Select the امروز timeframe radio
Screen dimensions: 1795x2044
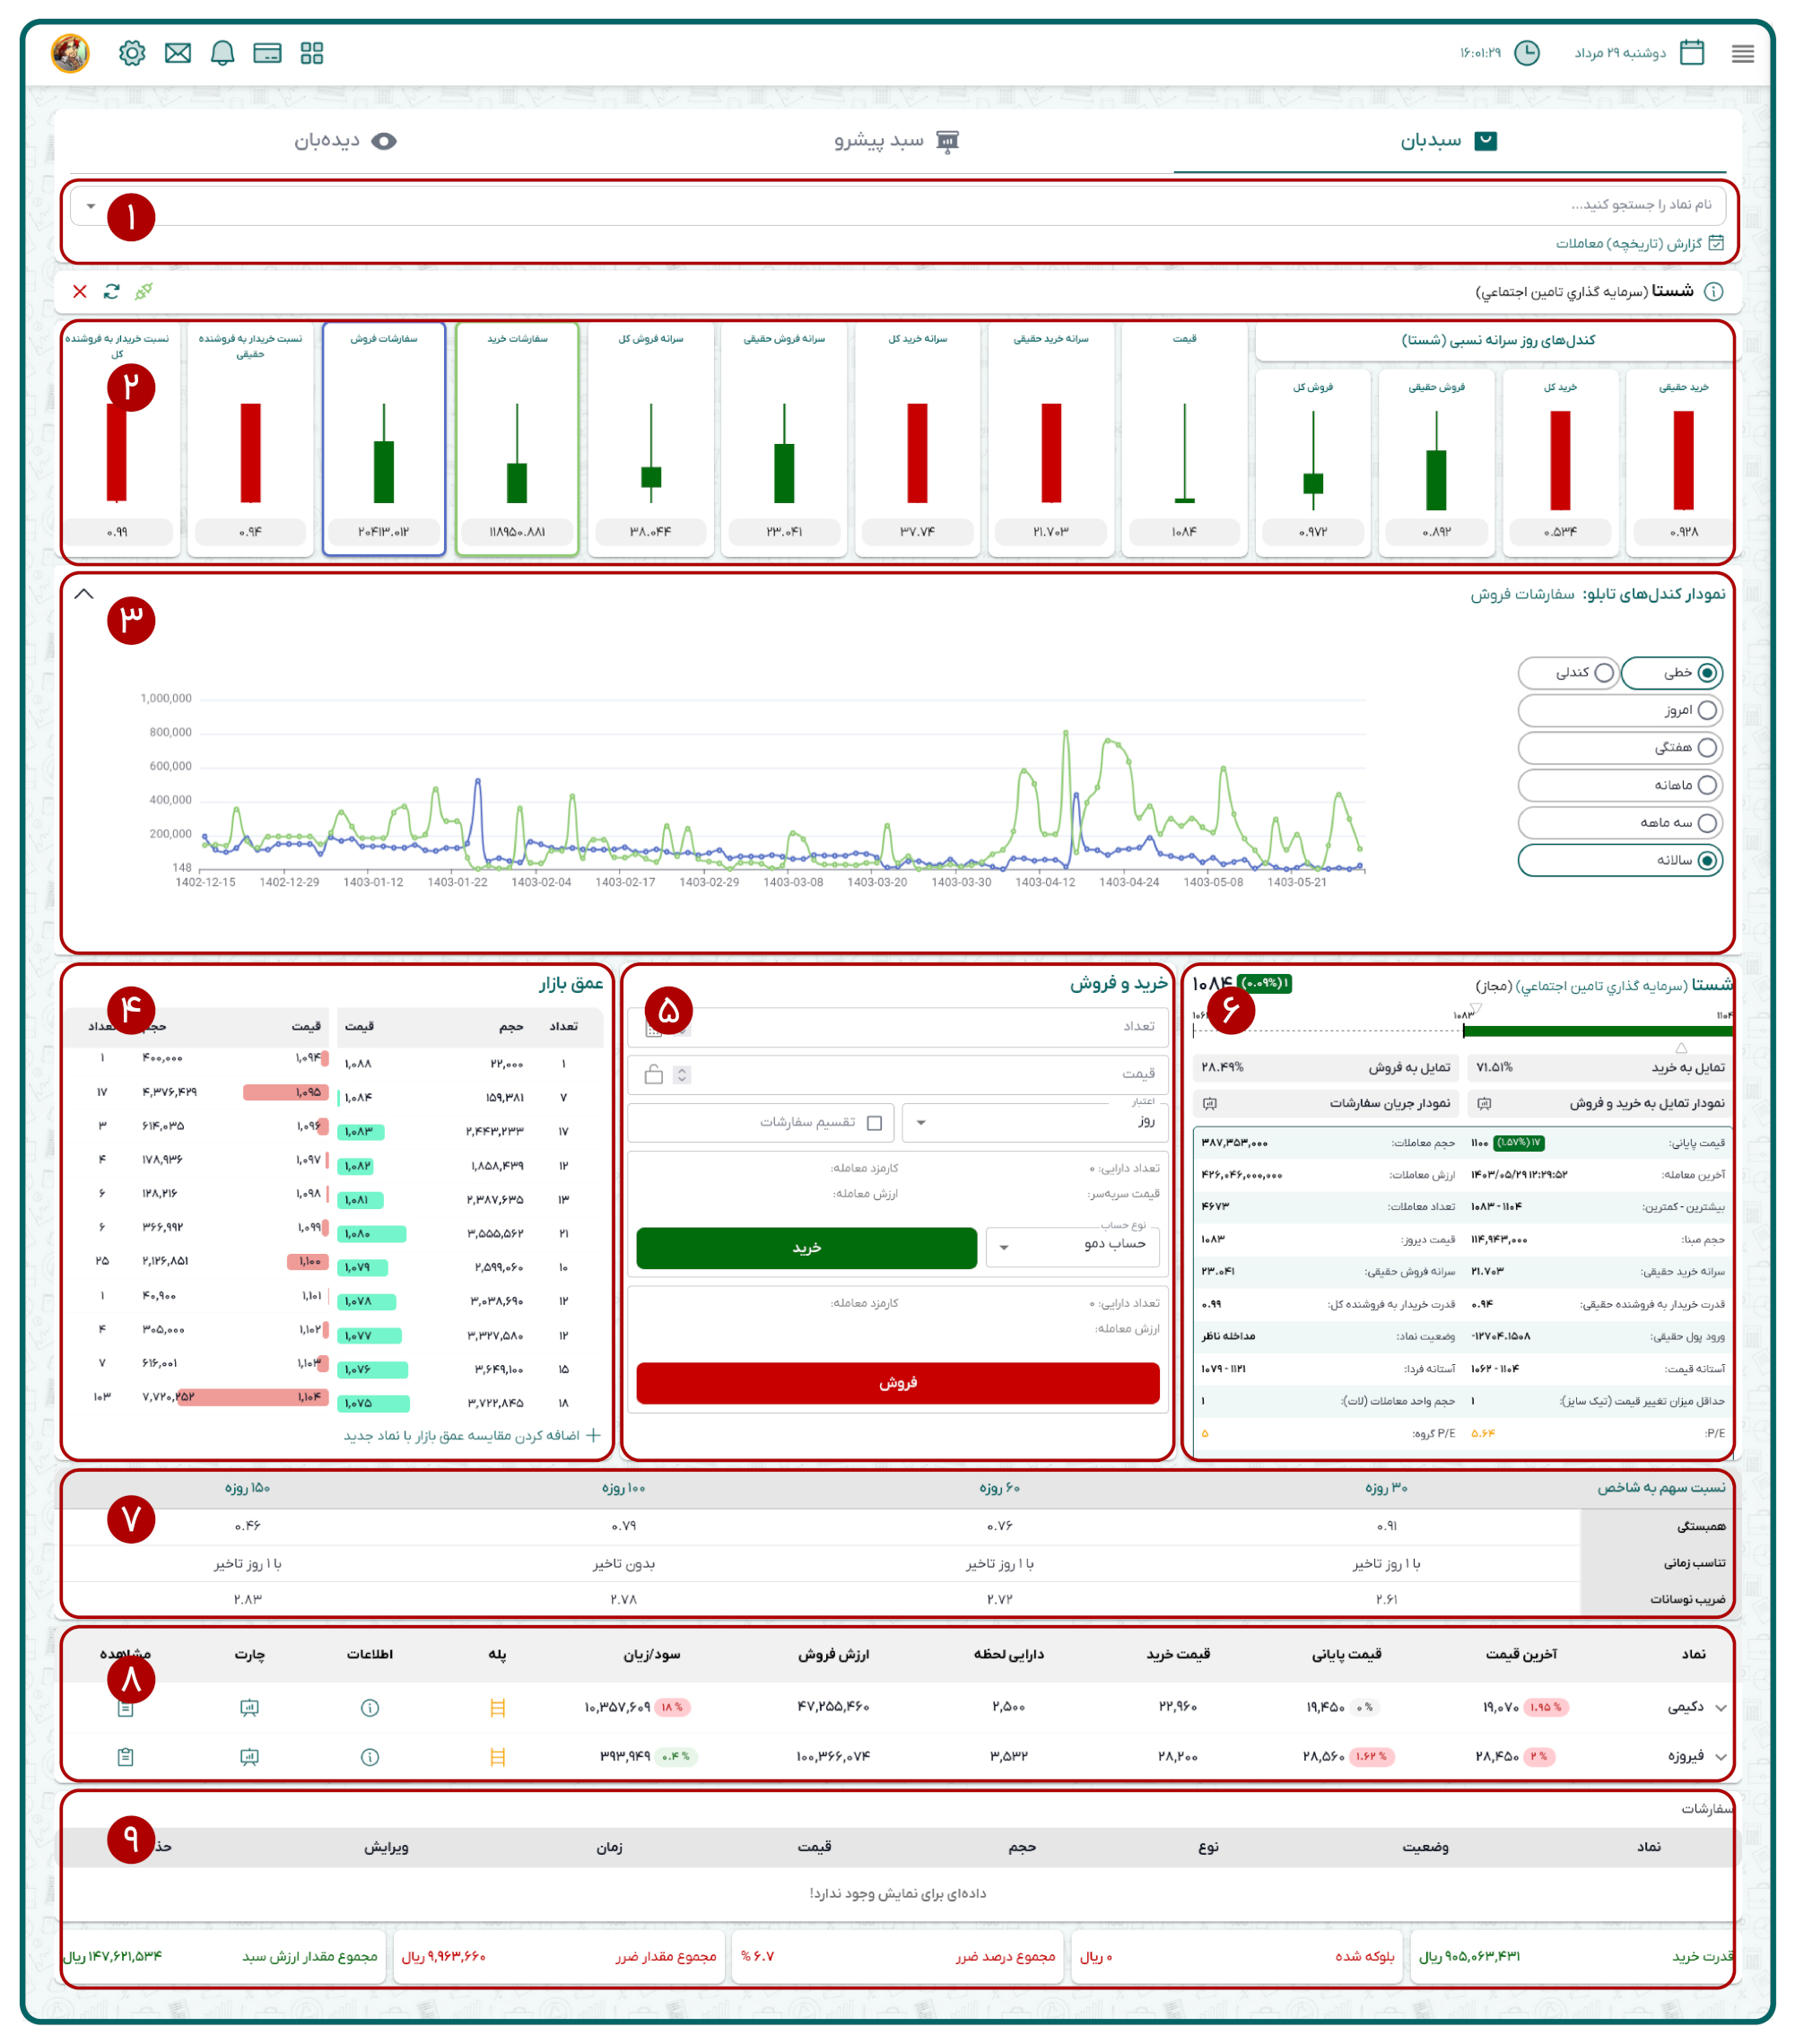point(1707,710)
